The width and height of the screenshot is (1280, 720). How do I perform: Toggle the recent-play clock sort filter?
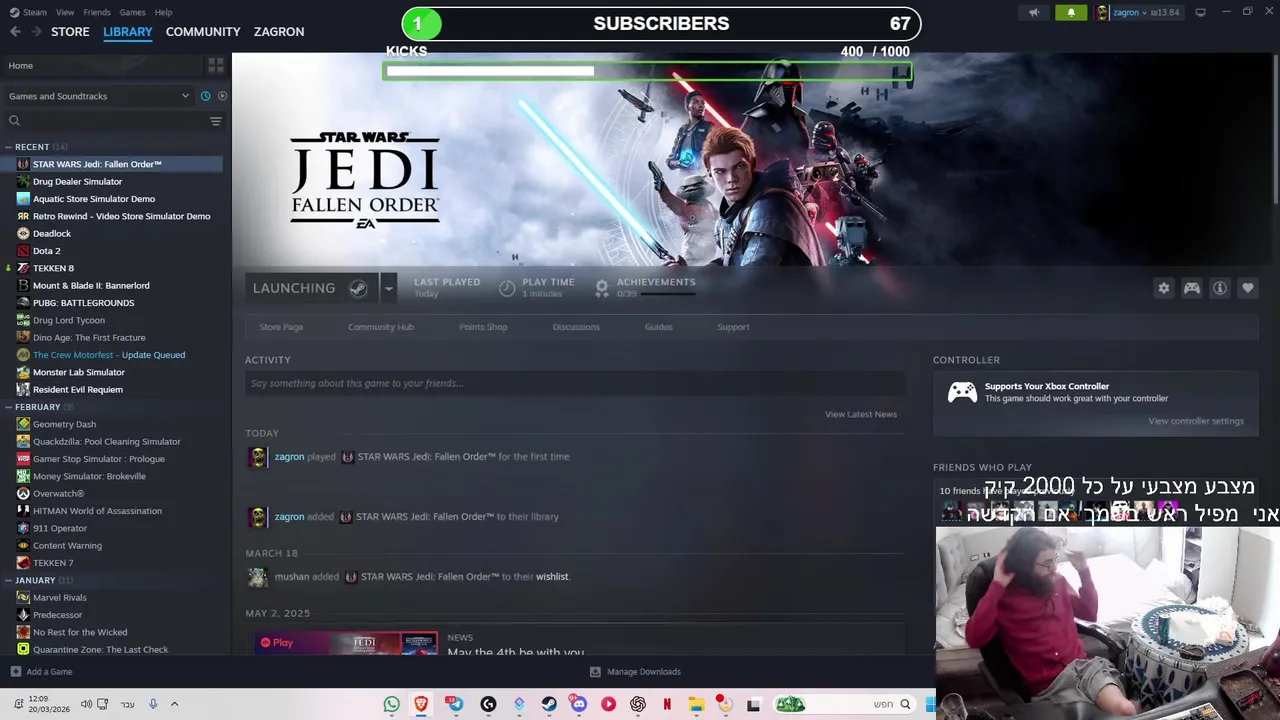click(205, 96)
